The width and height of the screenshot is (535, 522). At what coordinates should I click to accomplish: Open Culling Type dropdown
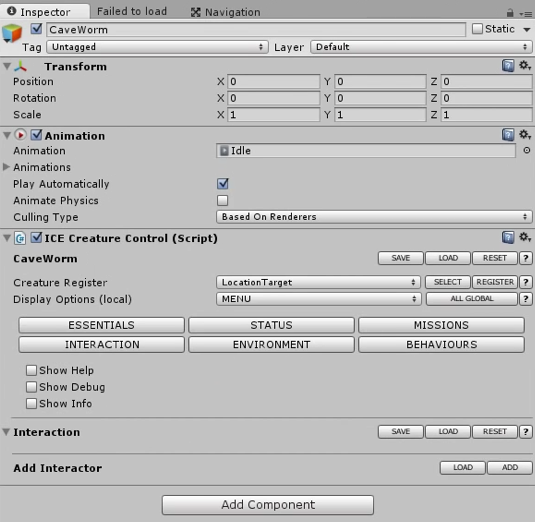(374, 217)
